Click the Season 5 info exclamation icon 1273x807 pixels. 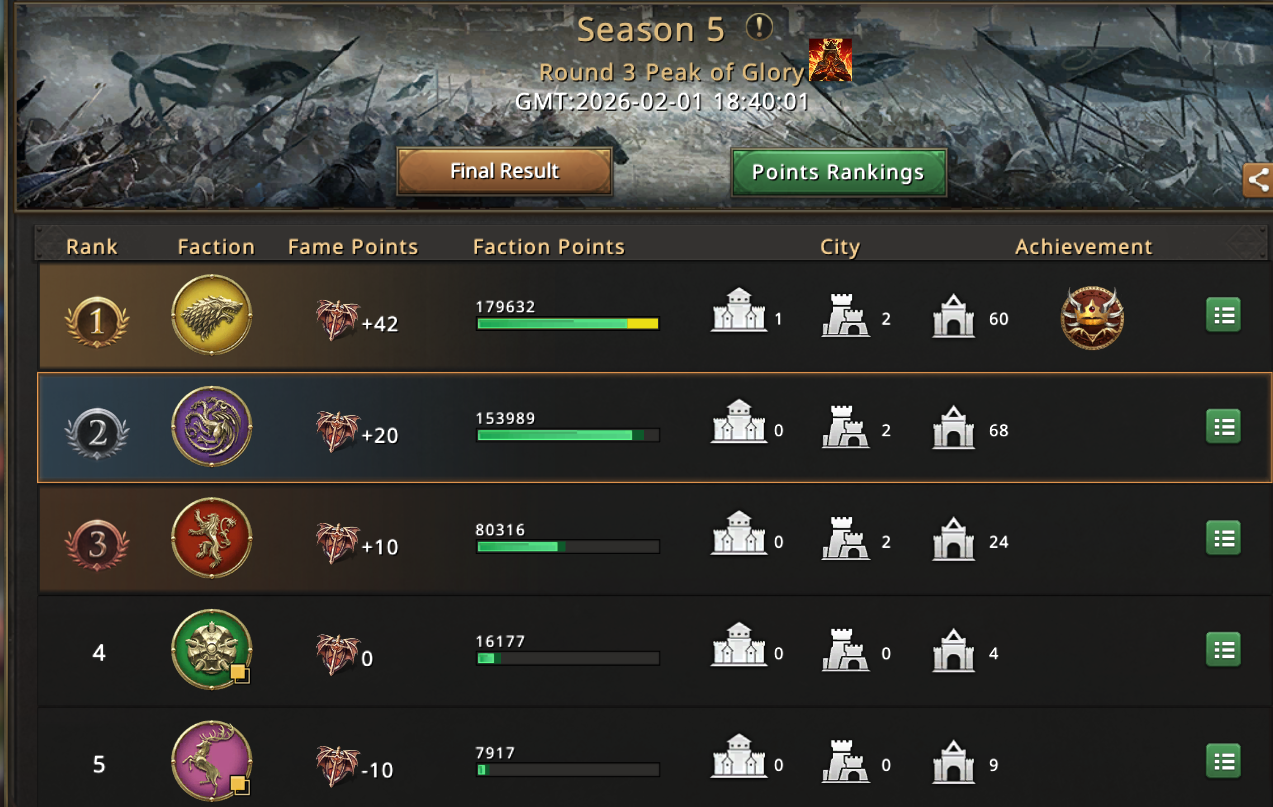[x=760, y=28]
